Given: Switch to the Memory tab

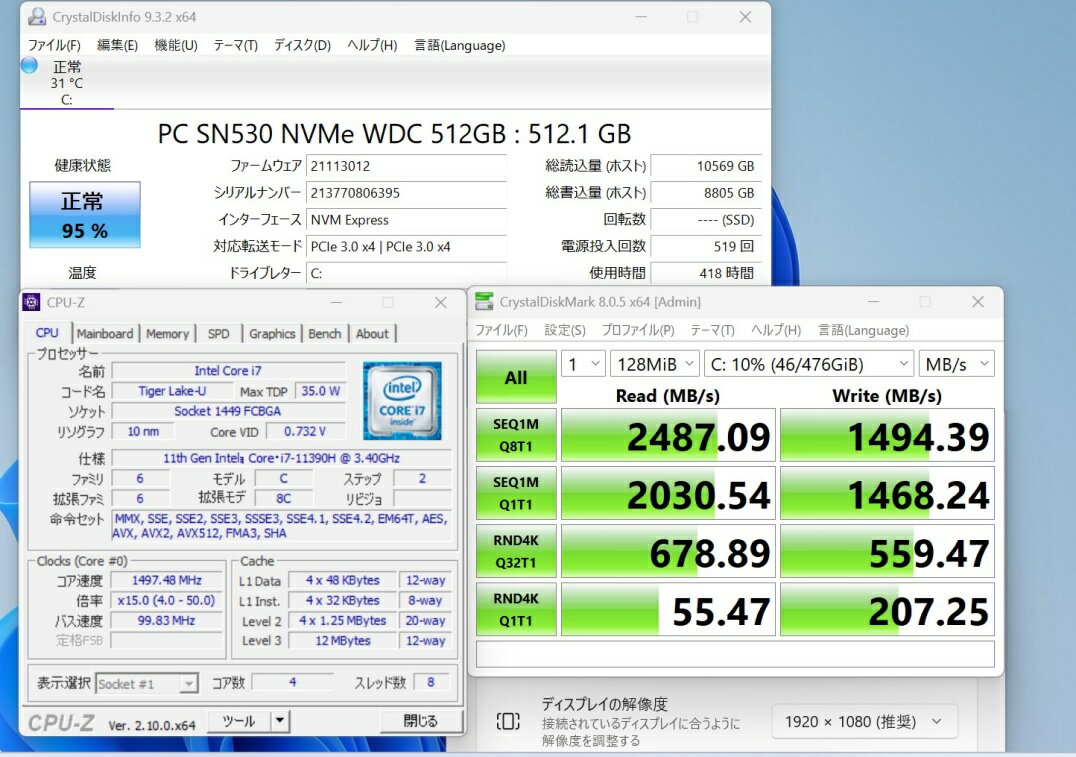Looking at the screenshot, I should pos(167,334).
